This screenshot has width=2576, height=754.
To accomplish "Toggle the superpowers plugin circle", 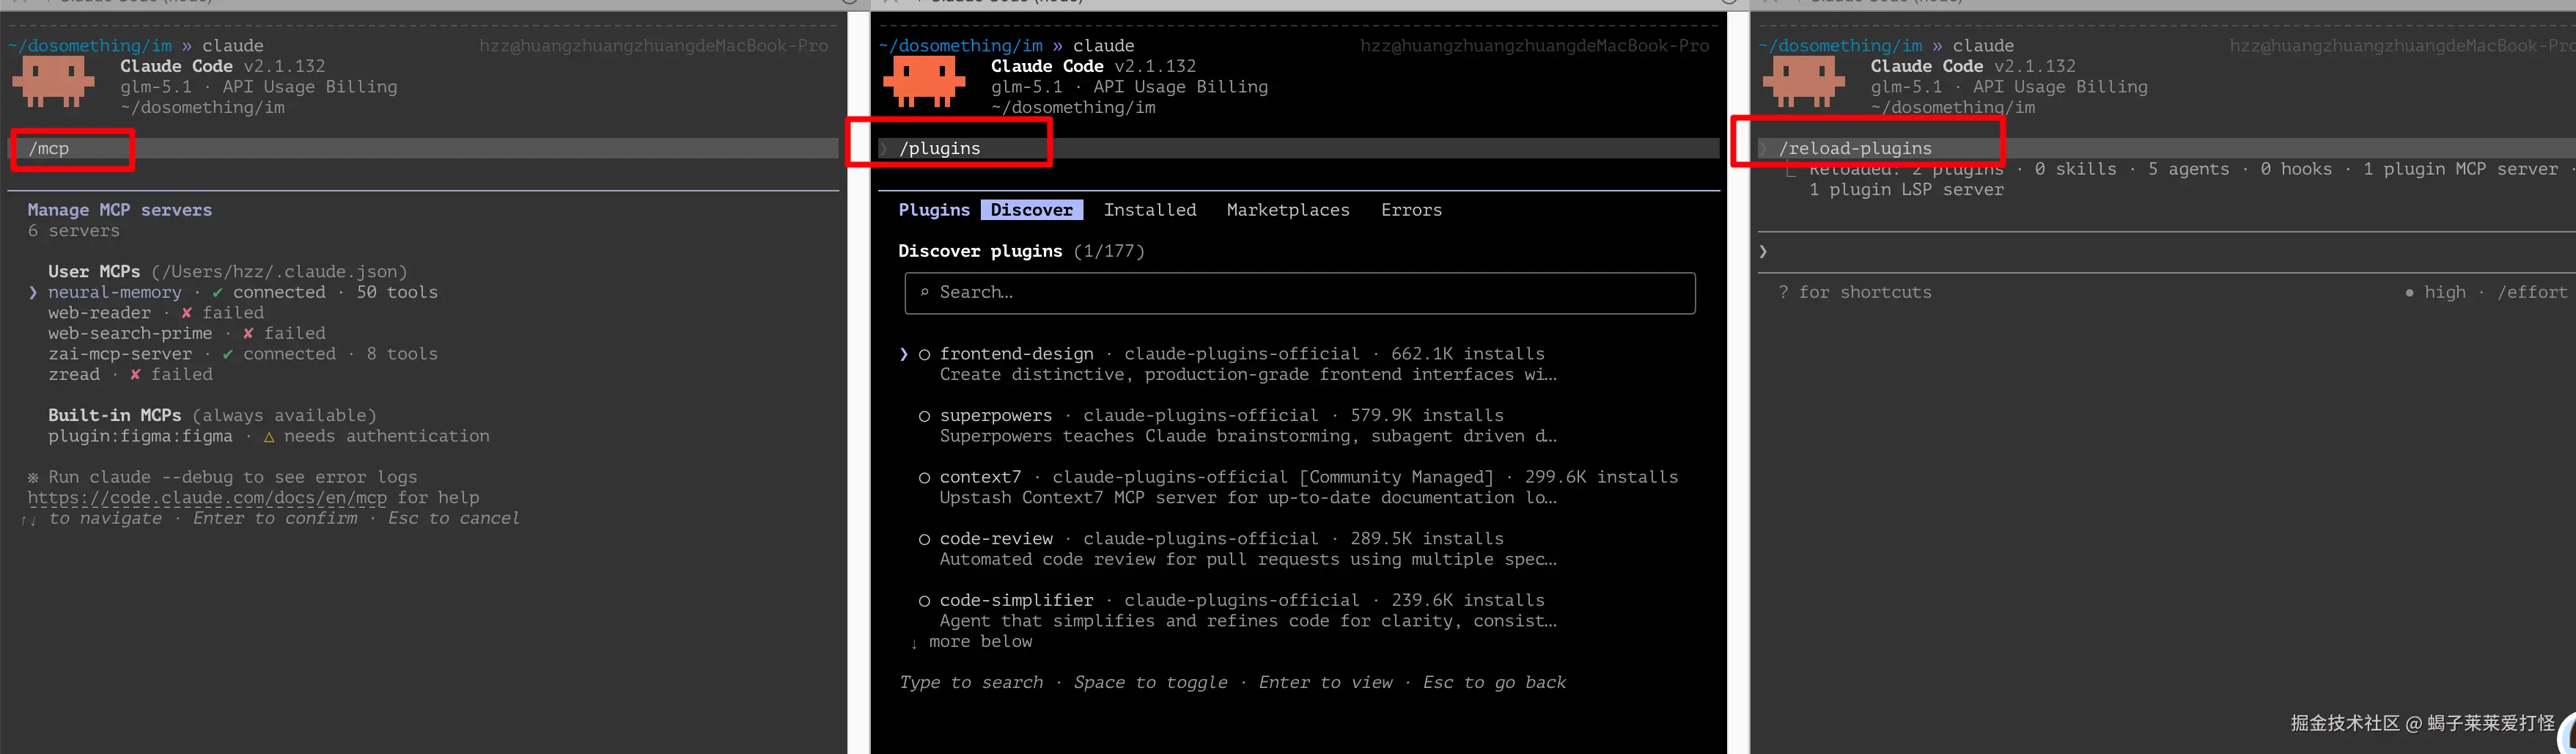I will coord(924,416).
